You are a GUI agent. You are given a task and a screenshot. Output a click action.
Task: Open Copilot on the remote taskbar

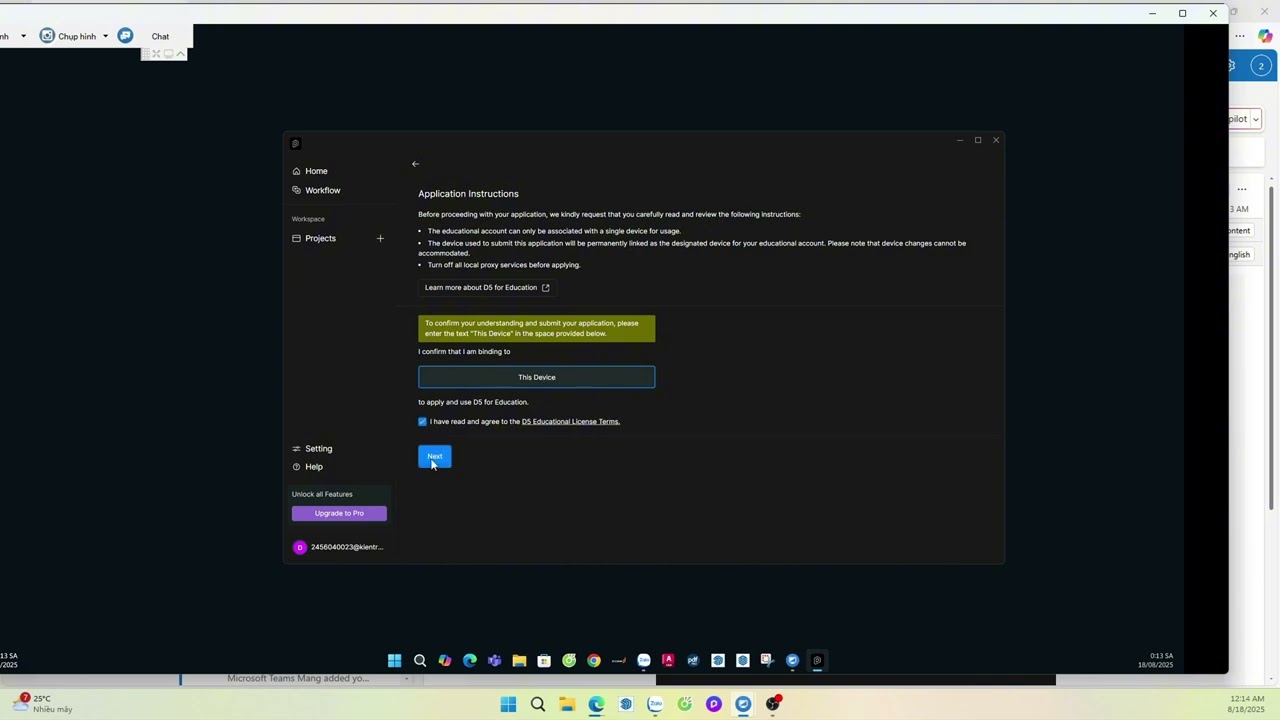(445, 660)
